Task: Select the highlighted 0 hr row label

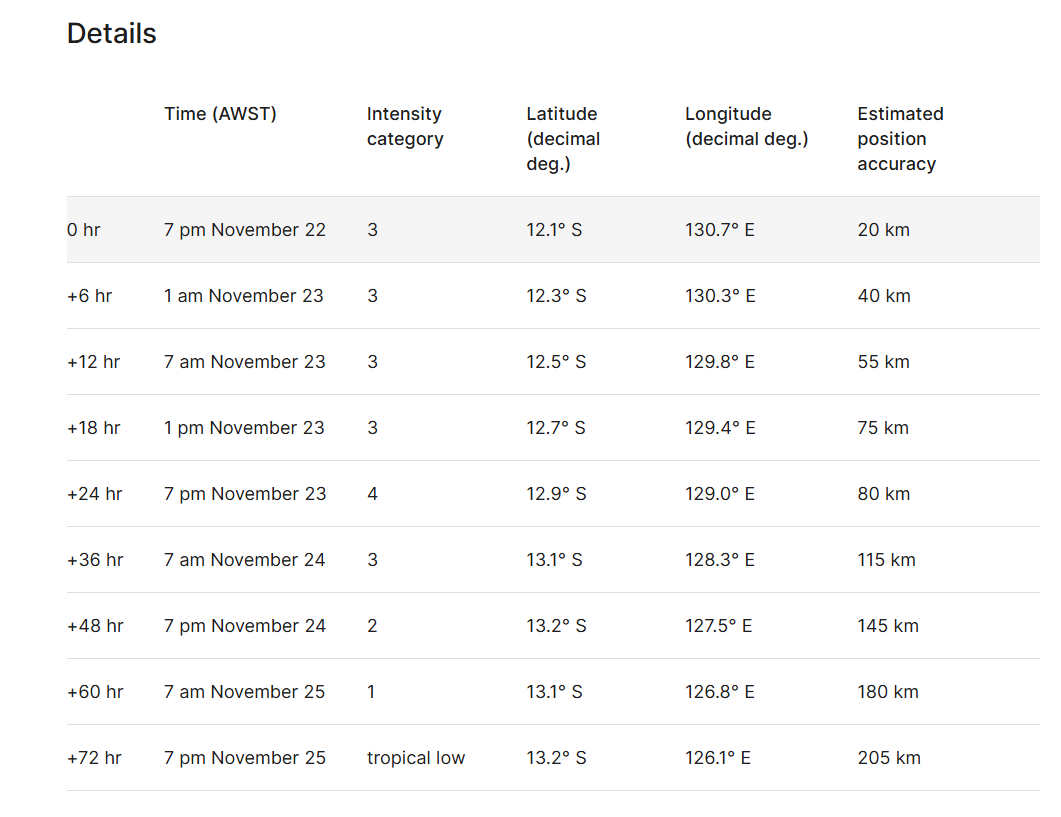Action: tap(84, 230)
